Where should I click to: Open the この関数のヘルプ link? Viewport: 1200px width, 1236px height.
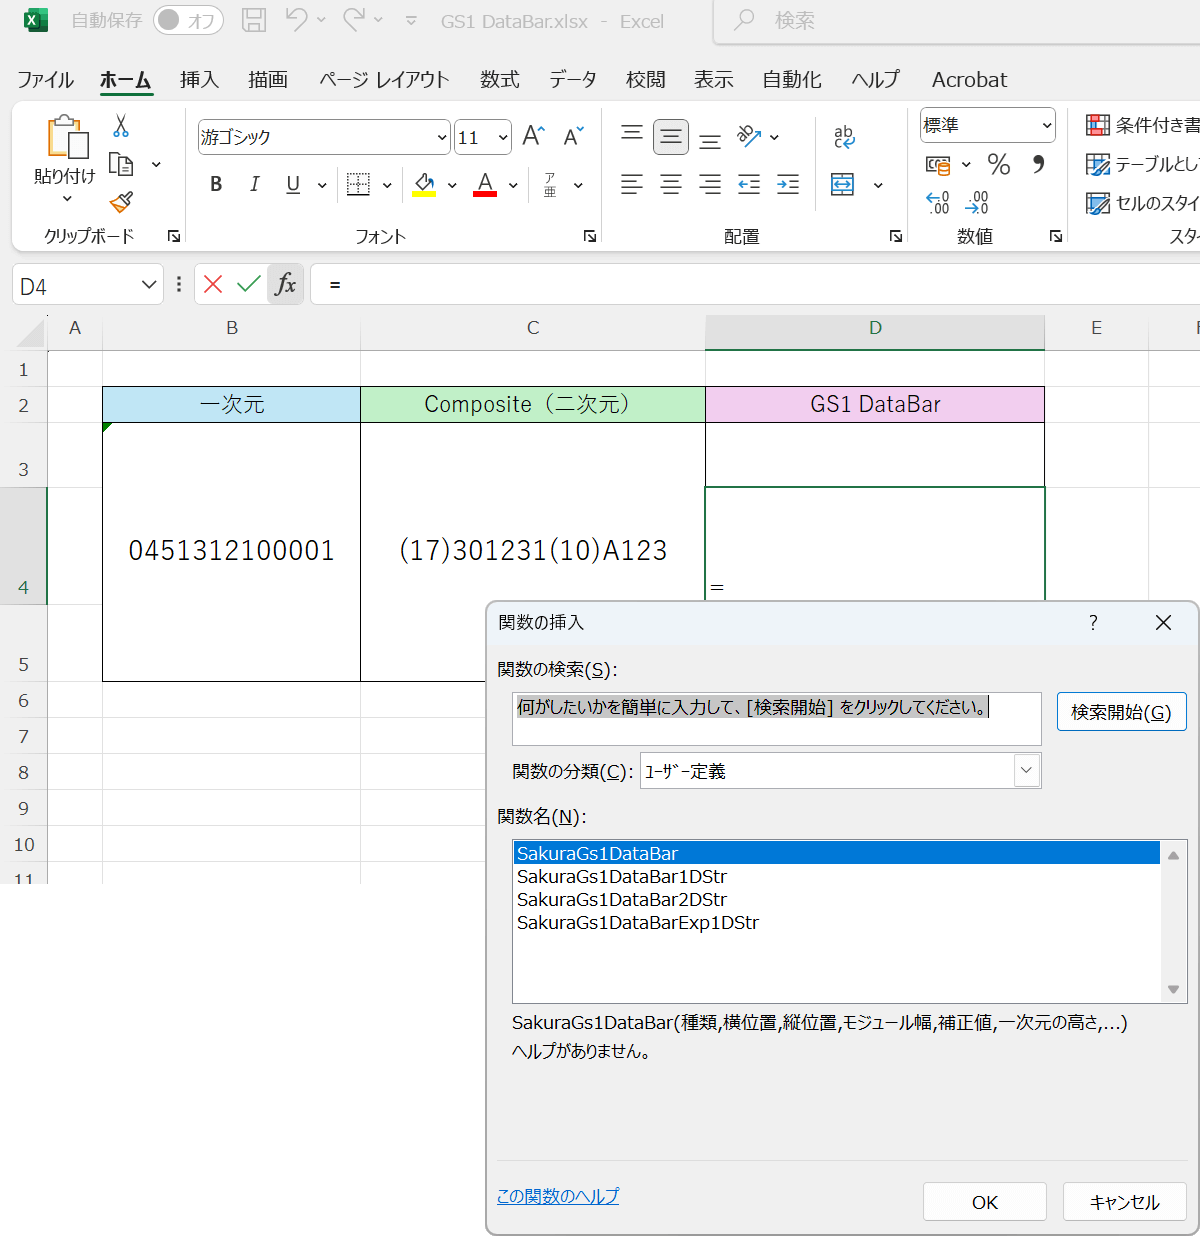557,1196
